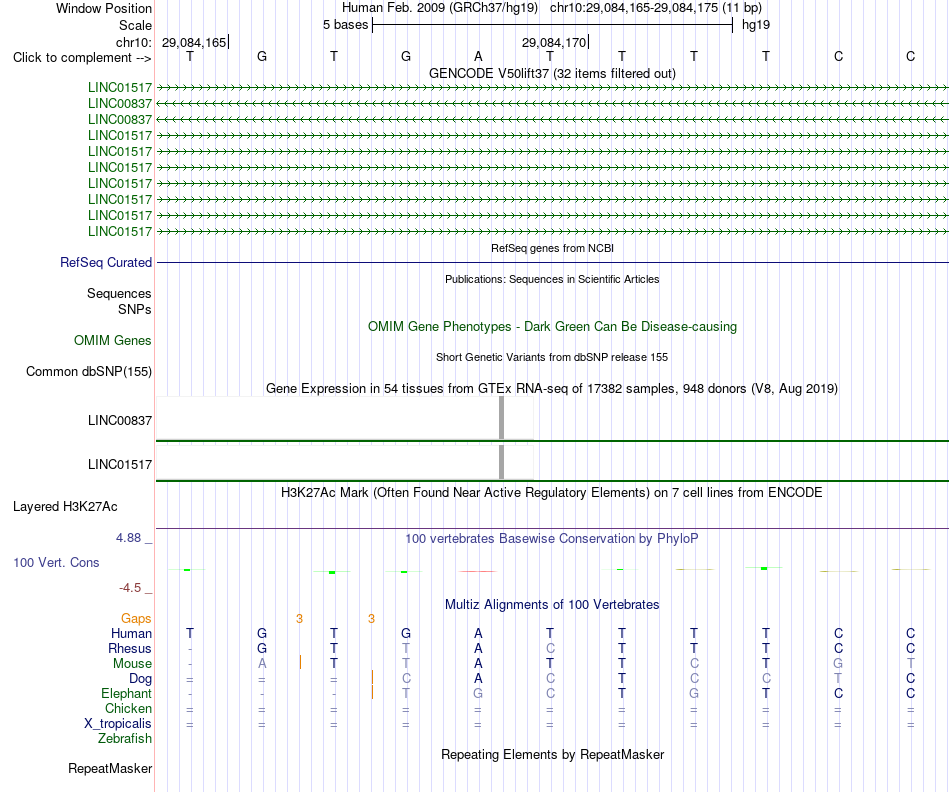The image size is (950, 792).
Task: Click the '5 bases' scale label
Action: click(345, 25)
